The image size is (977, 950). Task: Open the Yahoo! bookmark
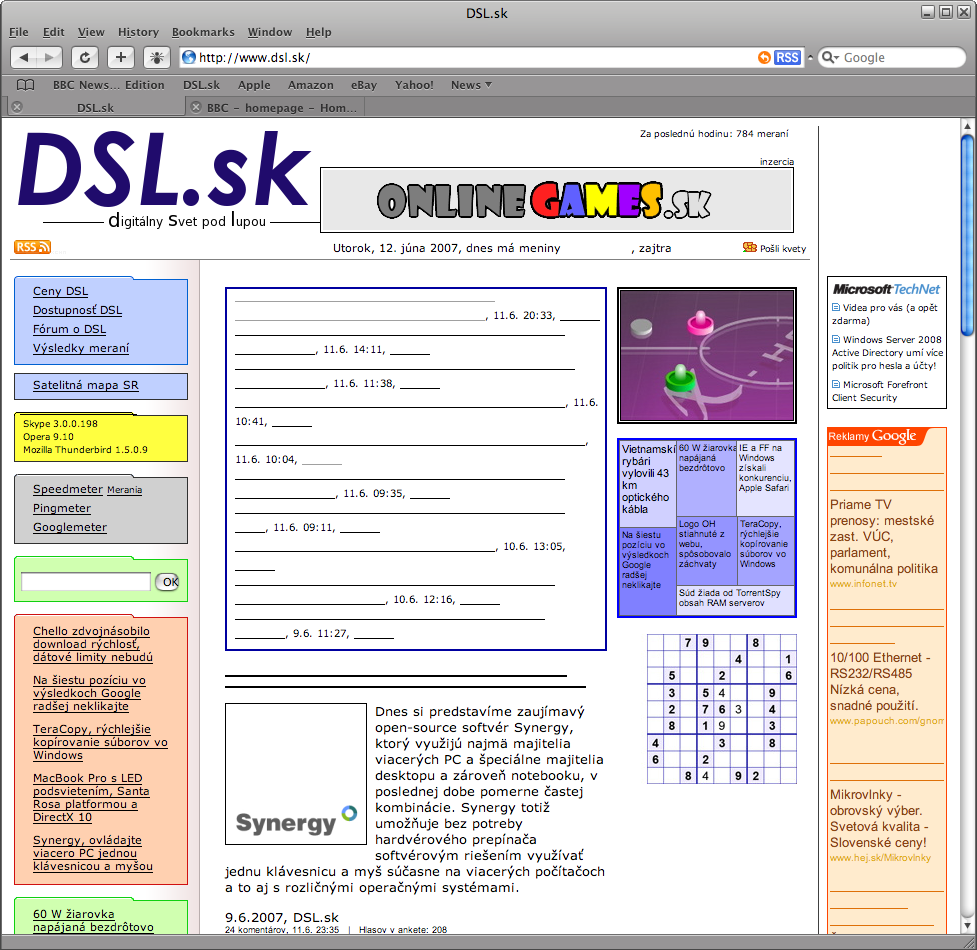pos(414,85)
